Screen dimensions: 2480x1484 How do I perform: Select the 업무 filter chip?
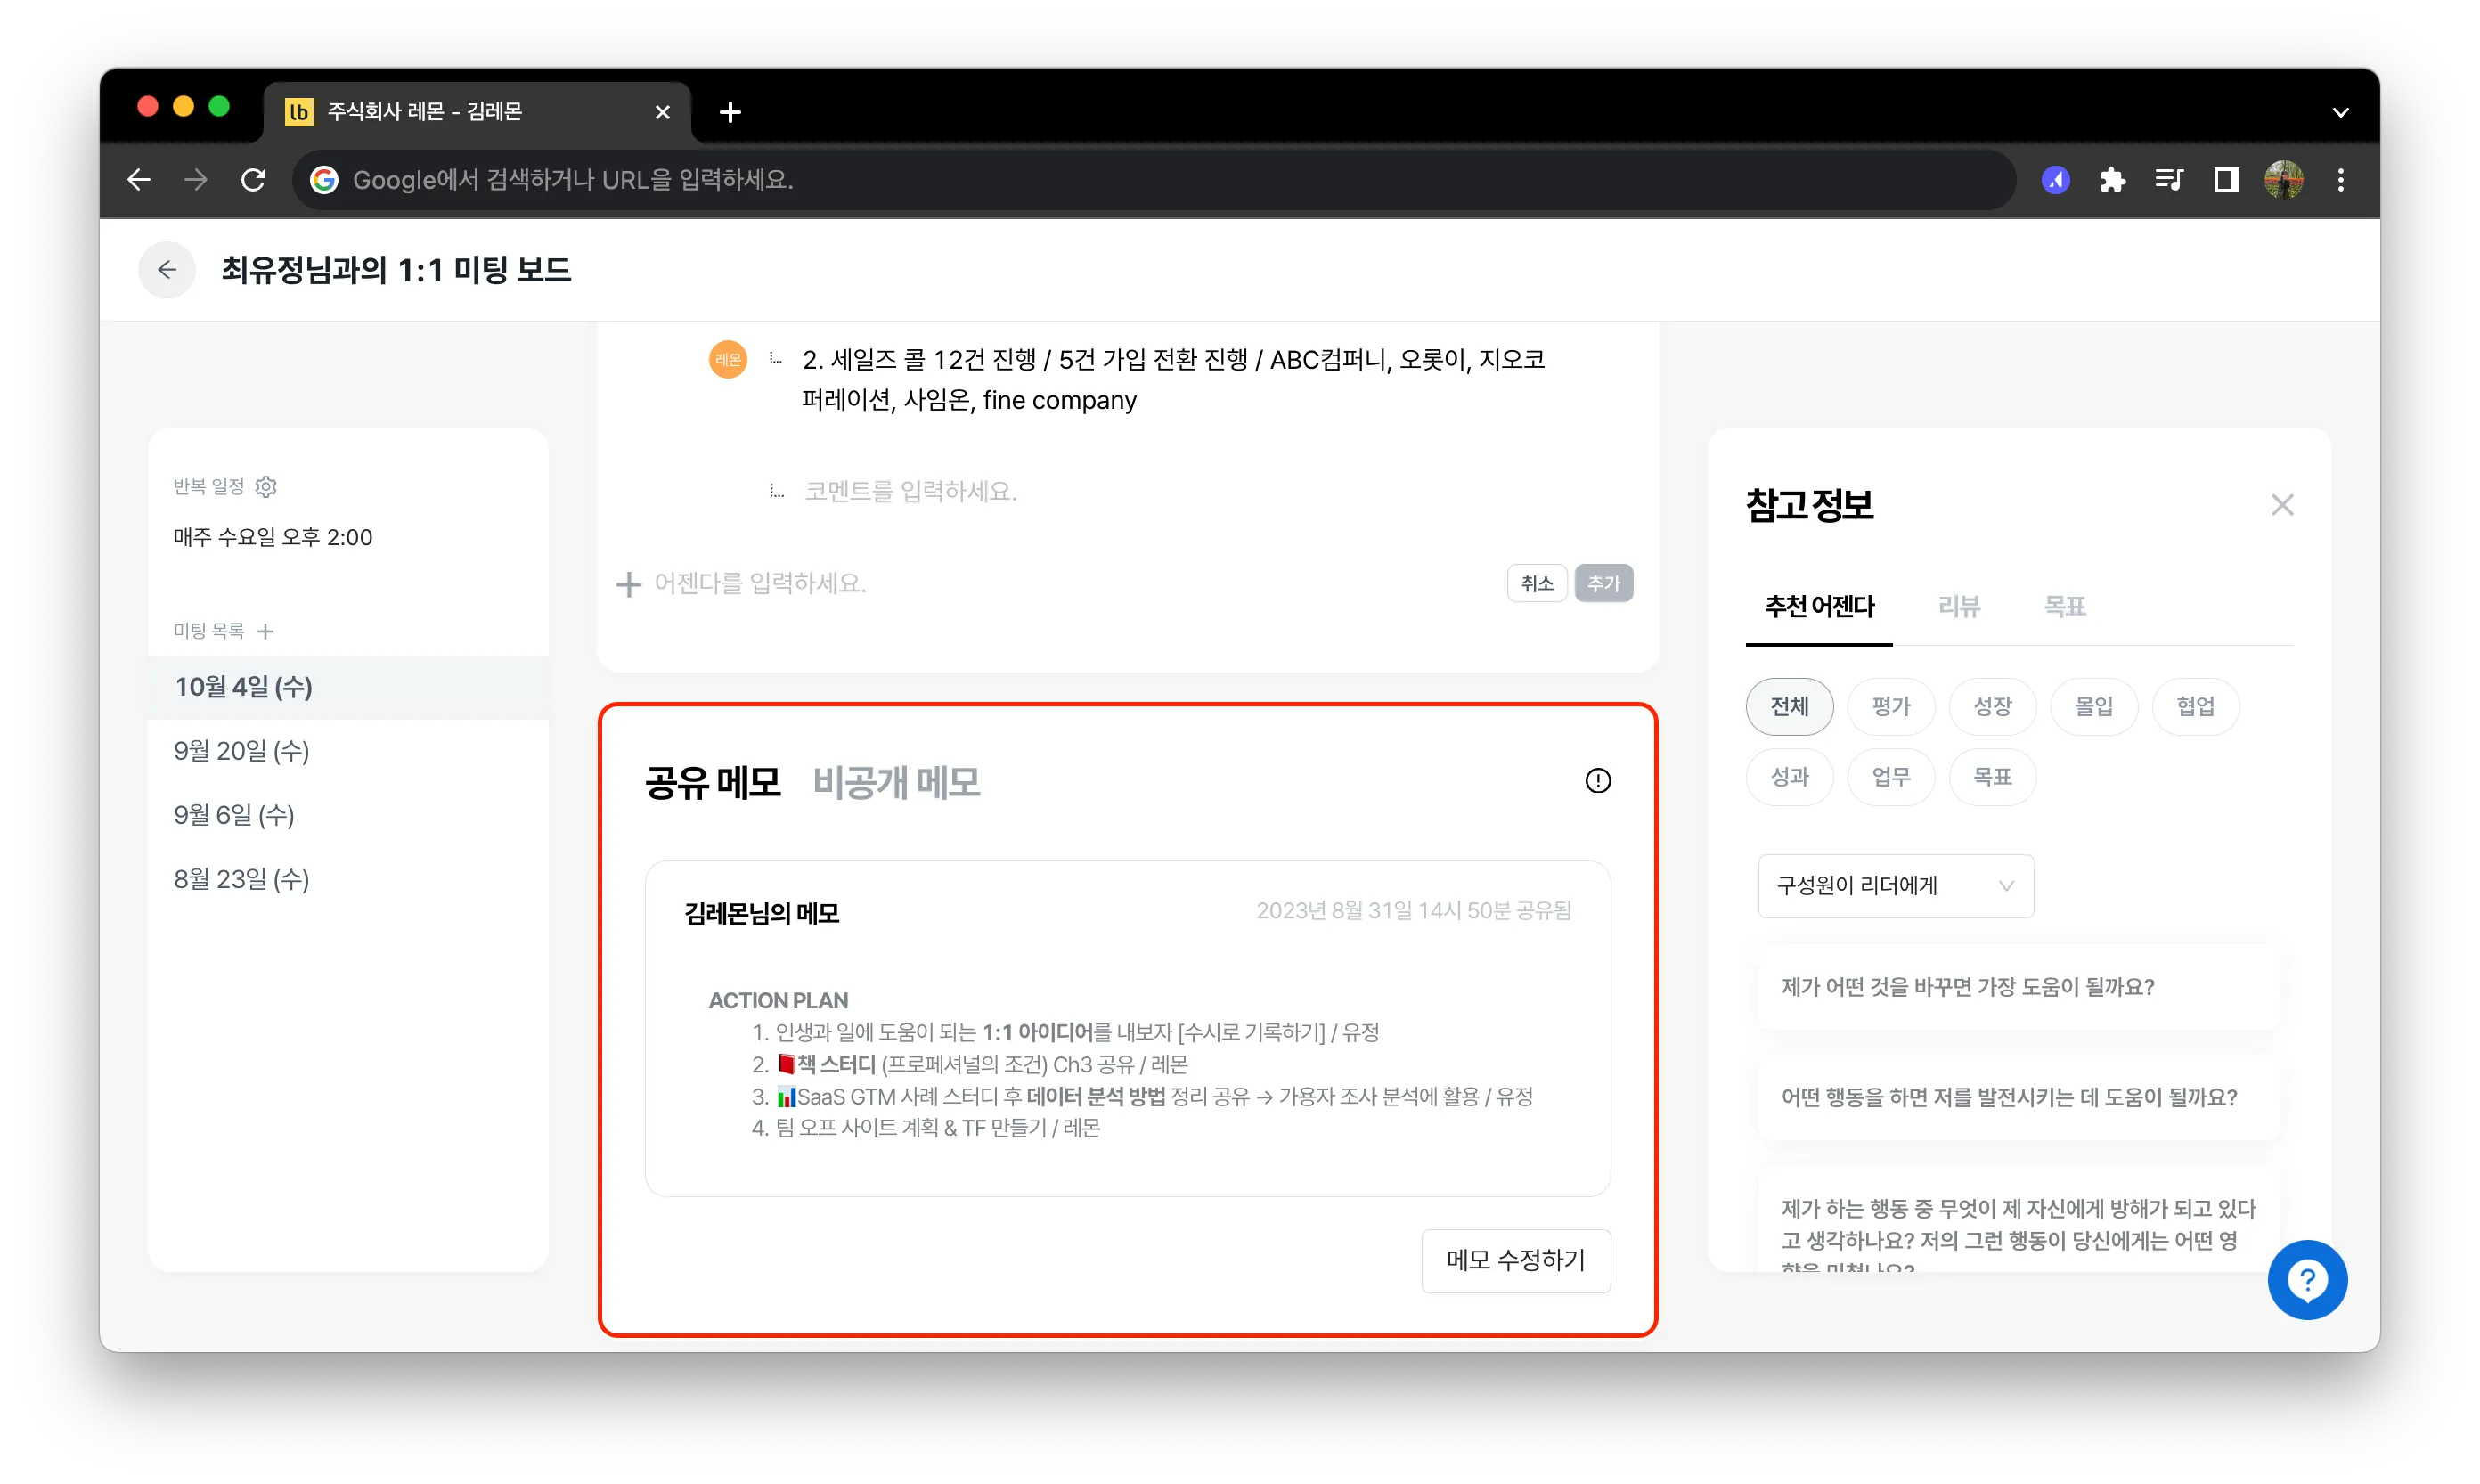[1891, 777]
